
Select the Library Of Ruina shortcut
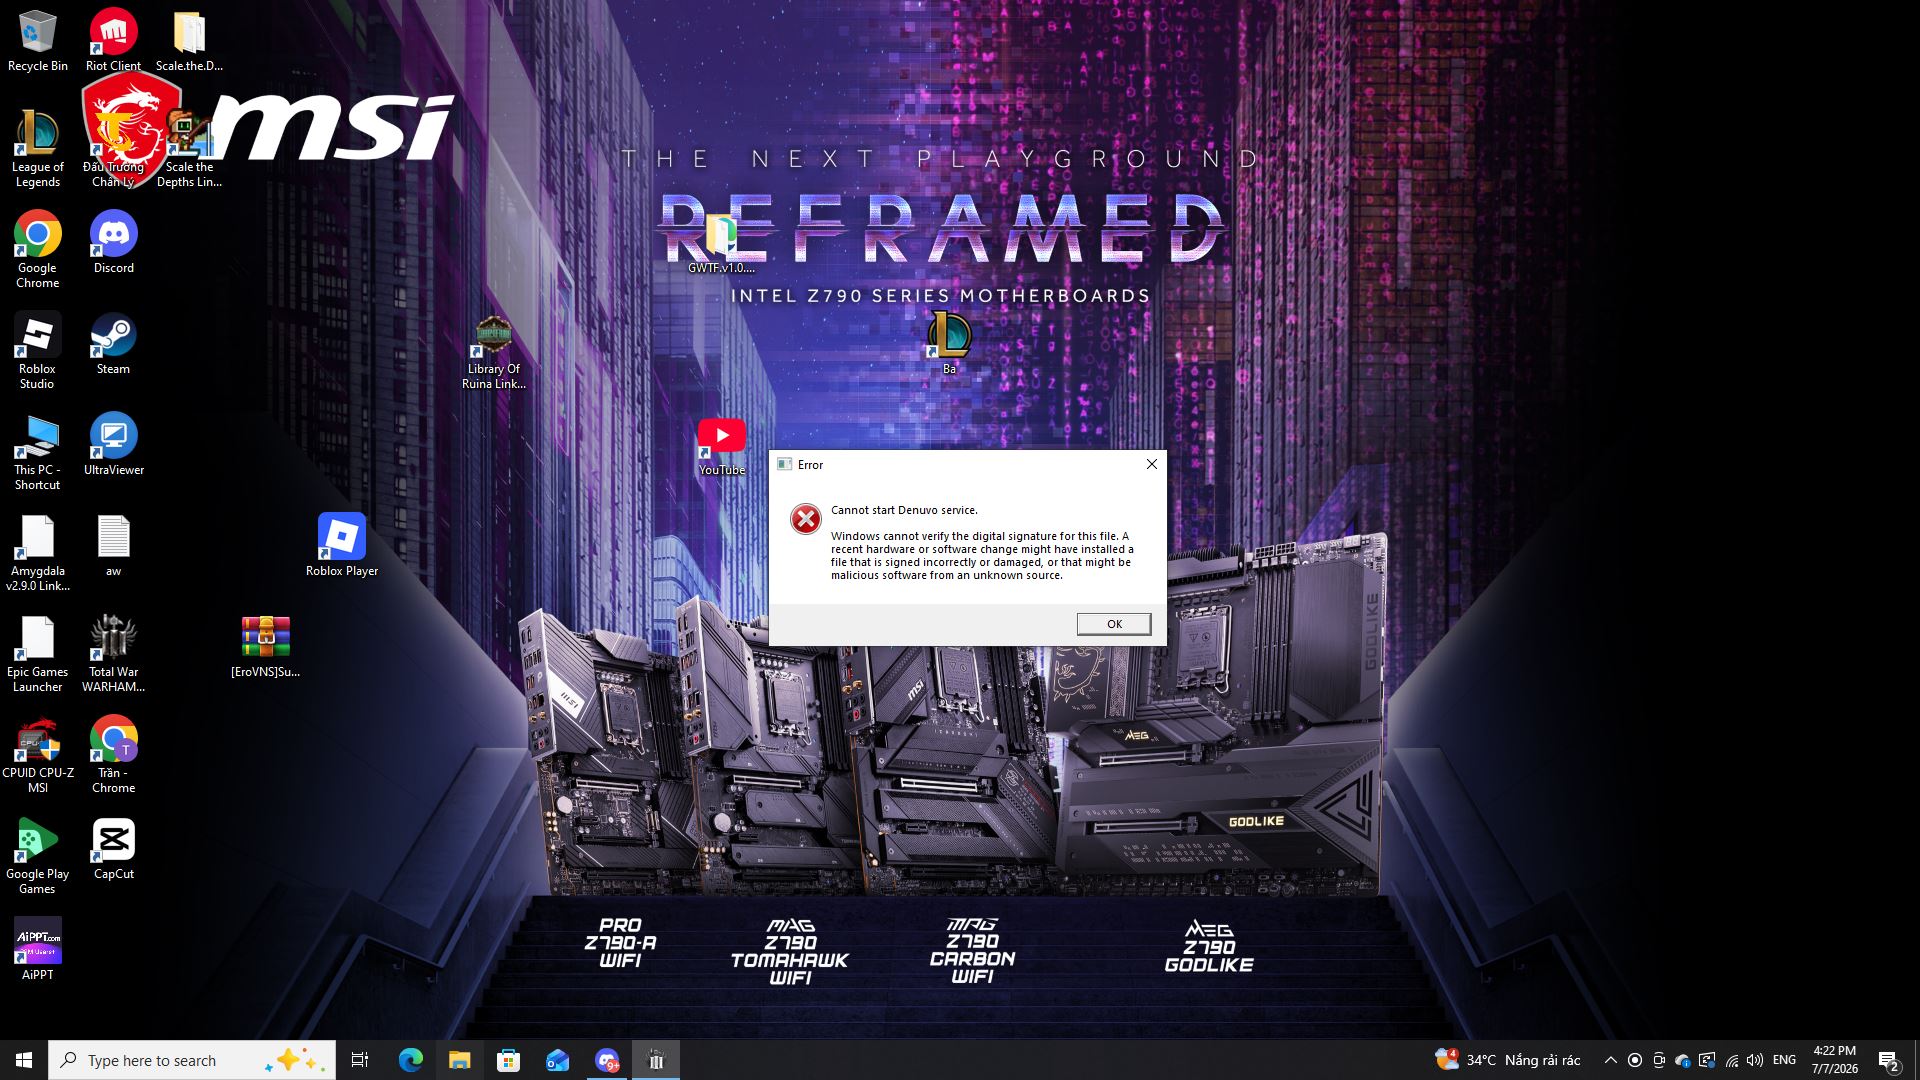point(493,351)
